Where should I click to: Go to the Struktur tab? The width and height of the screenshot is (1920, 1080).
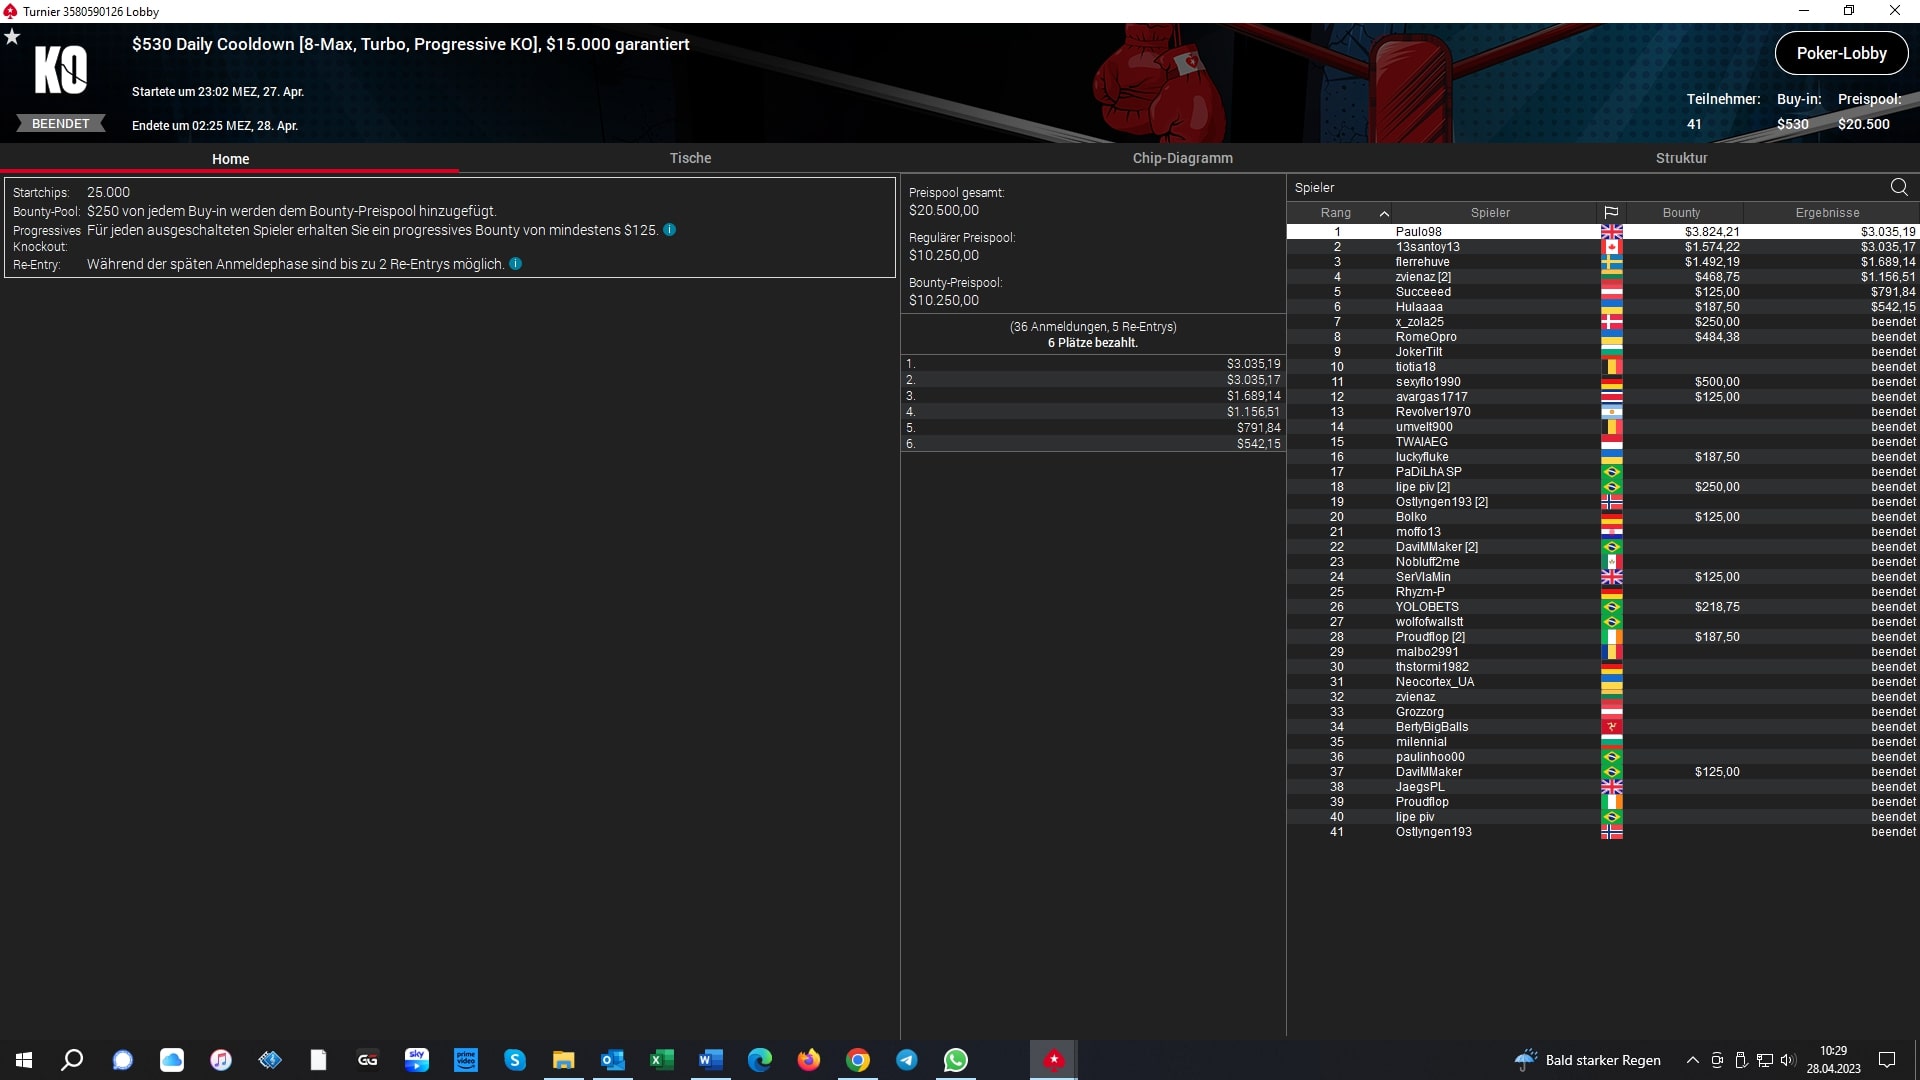coord(1681,158)
